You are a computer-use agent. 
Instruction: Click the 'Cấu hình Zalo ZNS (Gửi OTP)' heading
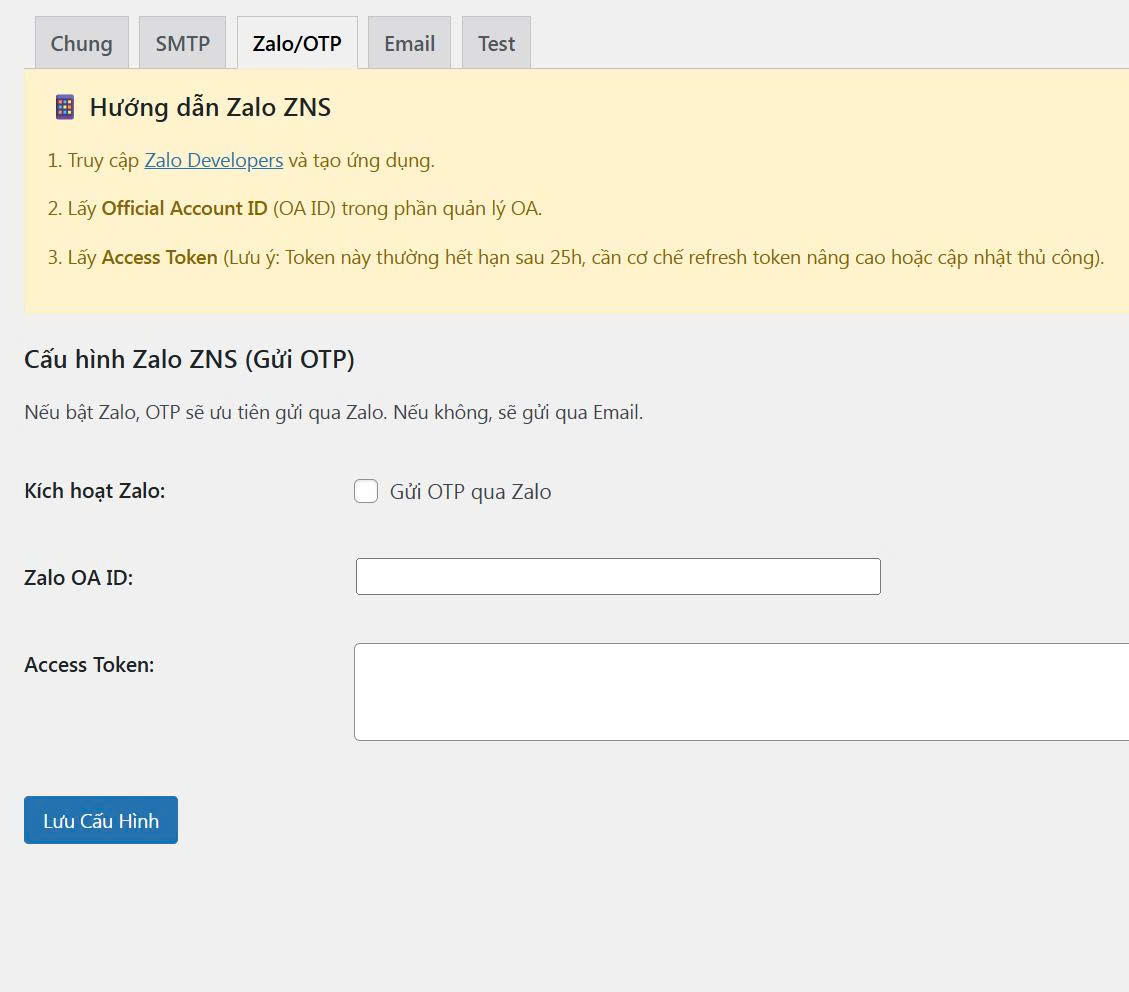click(189, 359)
